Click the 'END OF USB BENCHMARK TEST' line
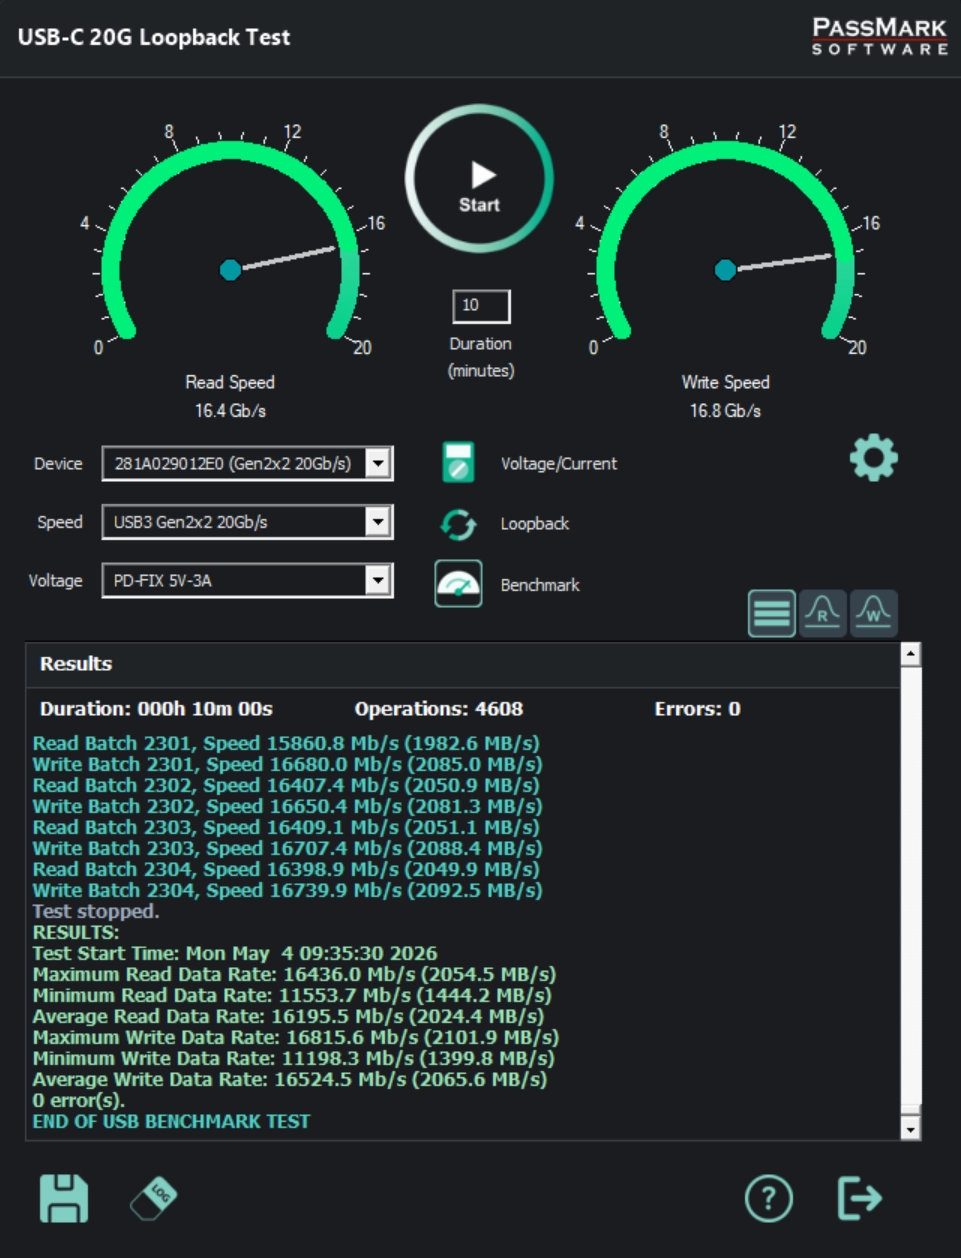Image resolution: width=961 pixels, height=1258 pixels. (x=171, y=1121)
